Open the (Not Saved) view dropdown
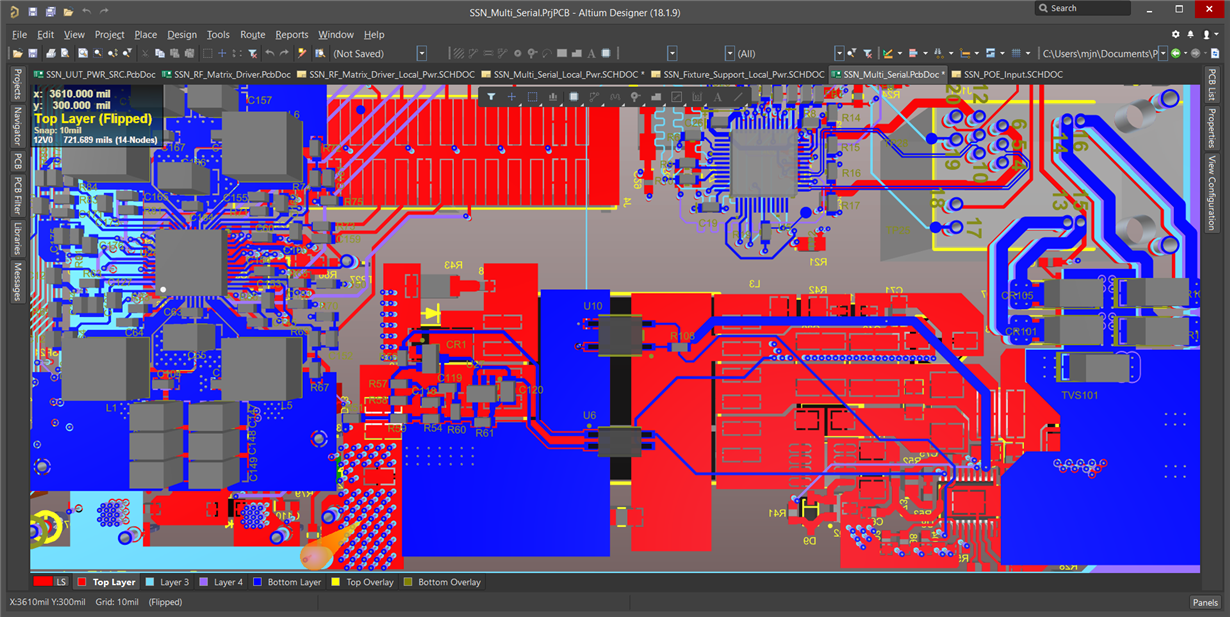Viewport: 1230px width, 617px height. click(422, 53)
